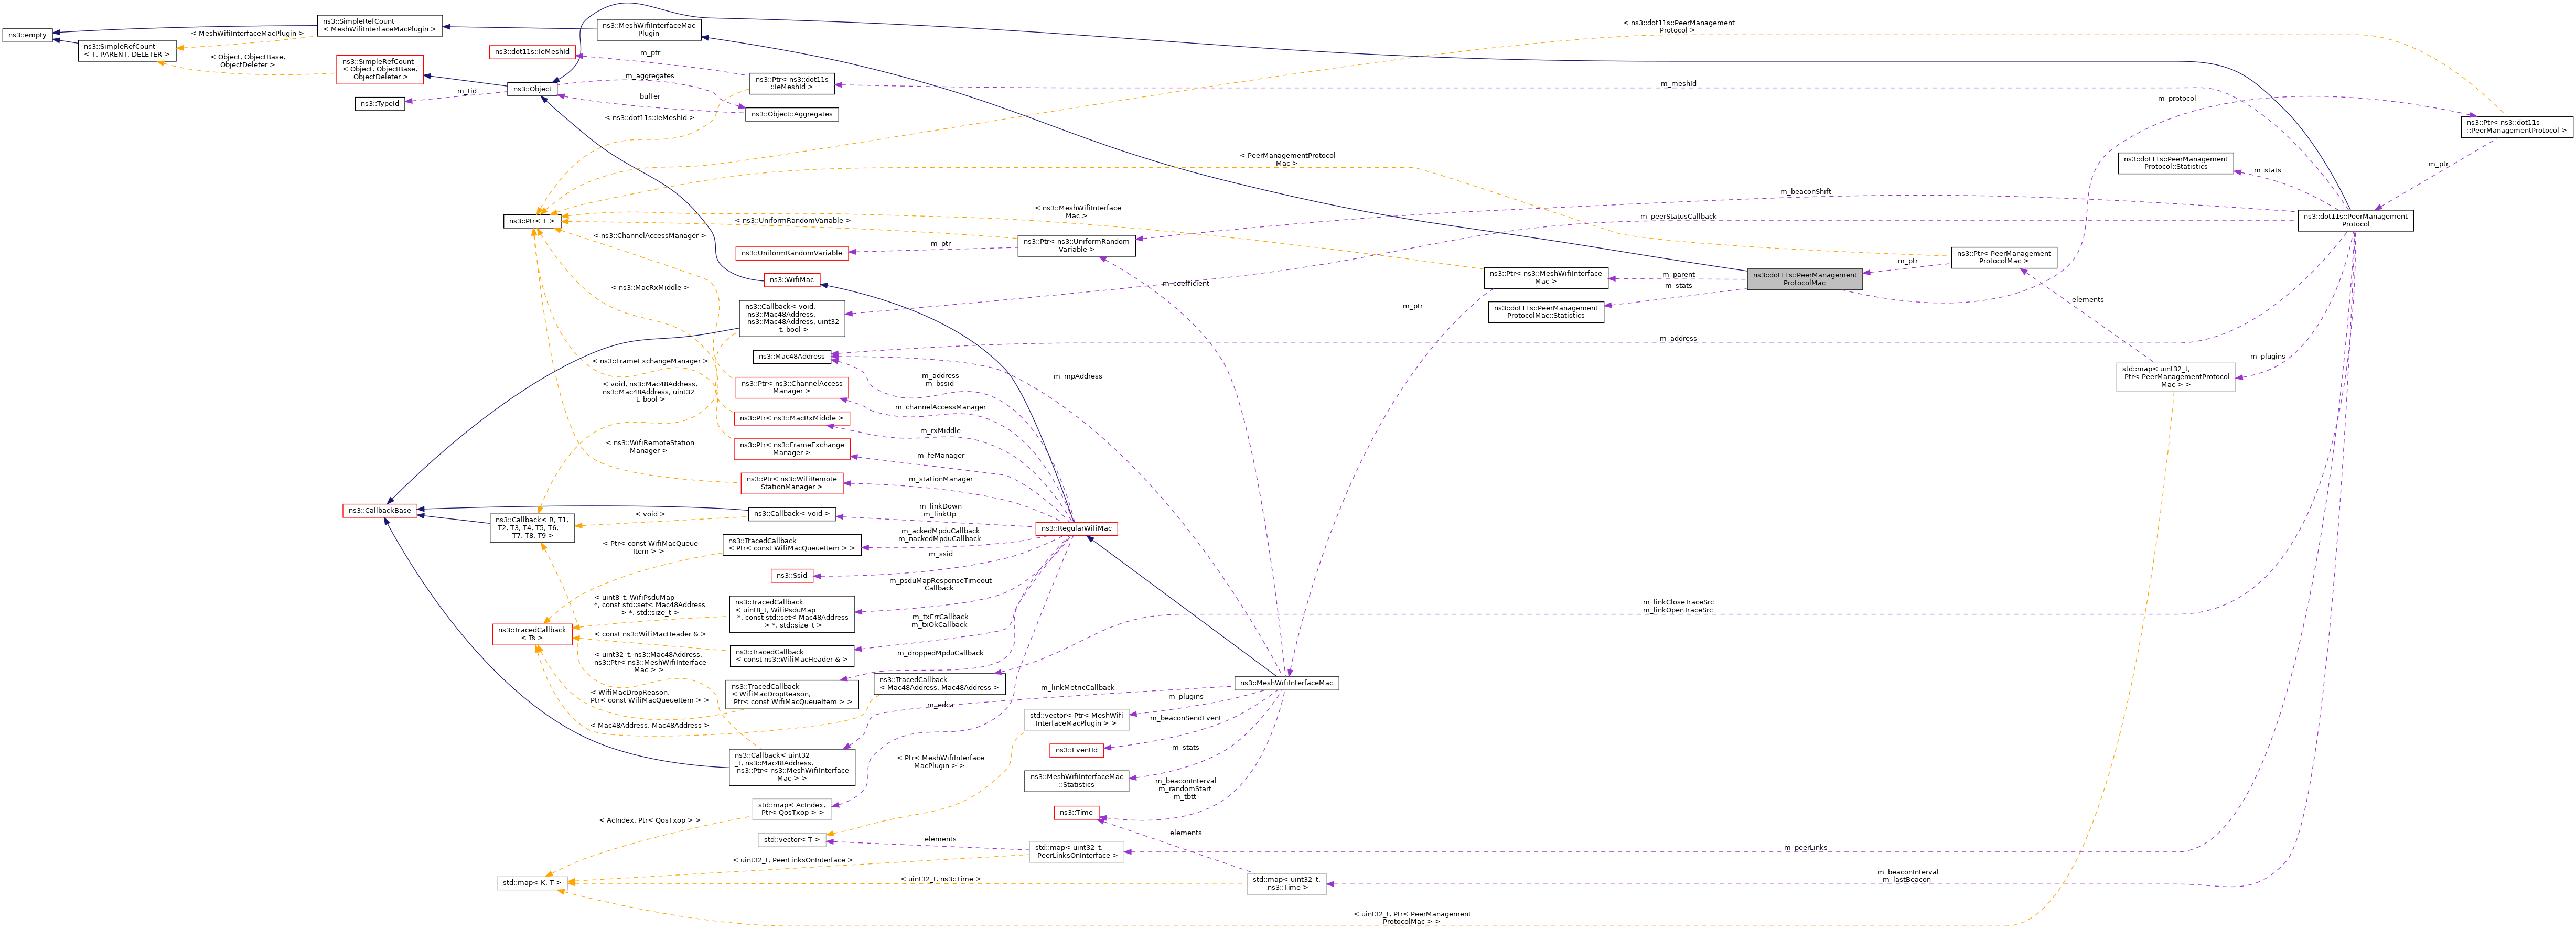
Task: Open TracedCallback< Ptr< const WifiMacQueueItem > > node
Action: 792,545
